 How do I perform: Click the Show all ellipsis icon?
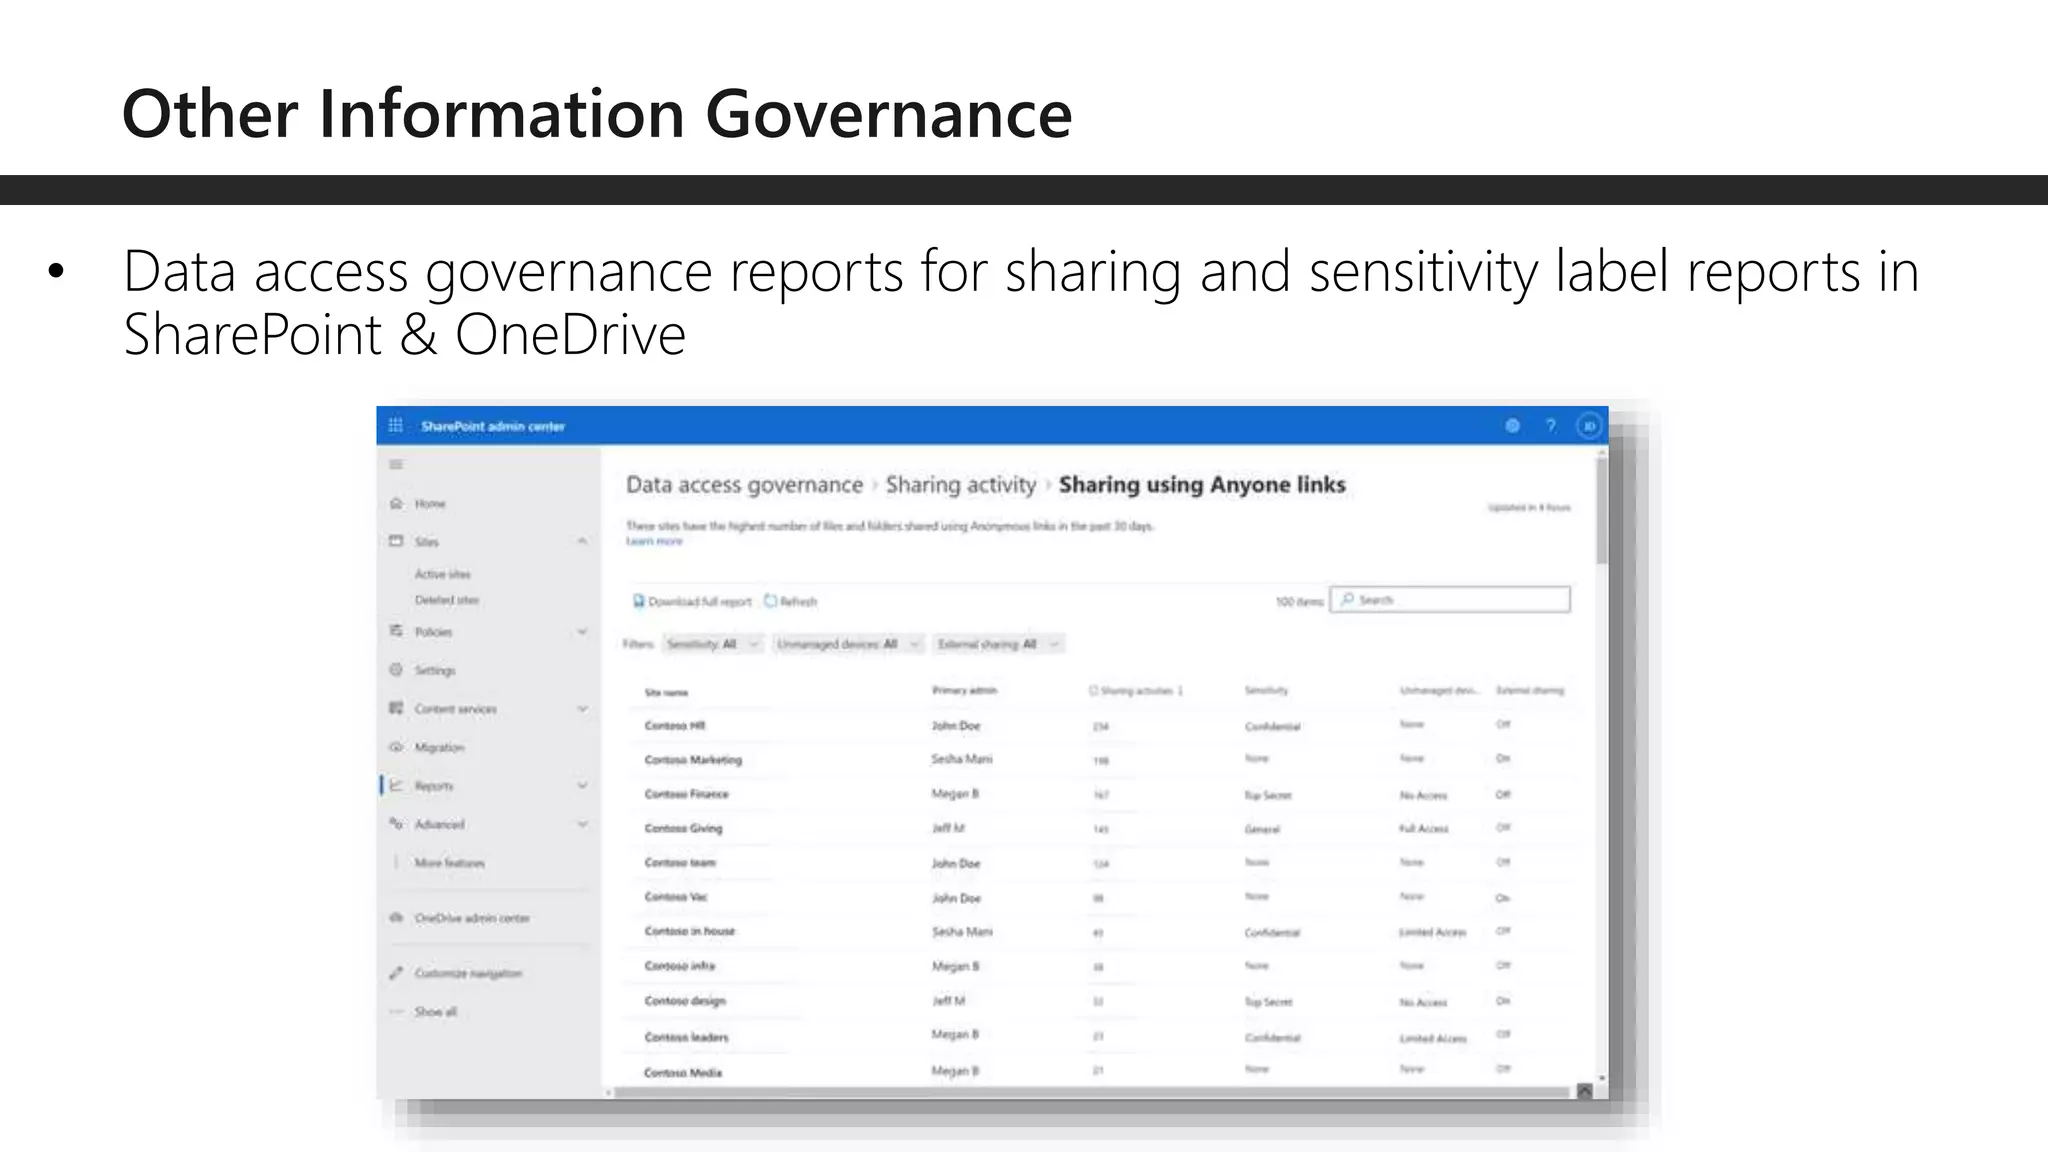click(396, 1011)
